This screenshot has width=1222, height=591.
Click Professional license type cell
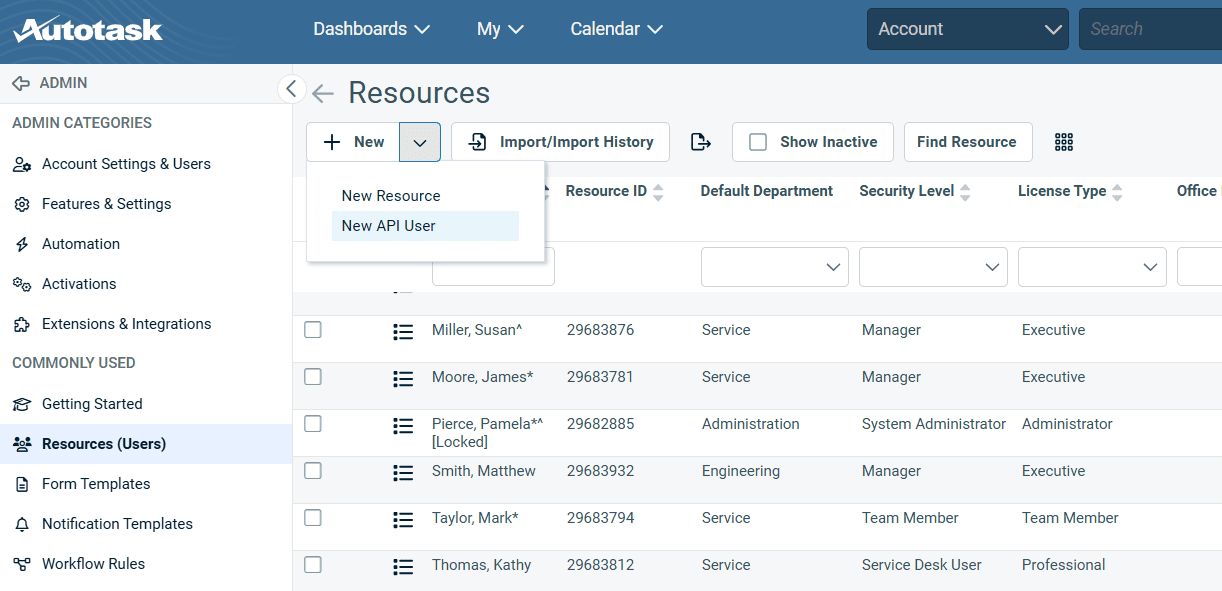pos(1063,565)
